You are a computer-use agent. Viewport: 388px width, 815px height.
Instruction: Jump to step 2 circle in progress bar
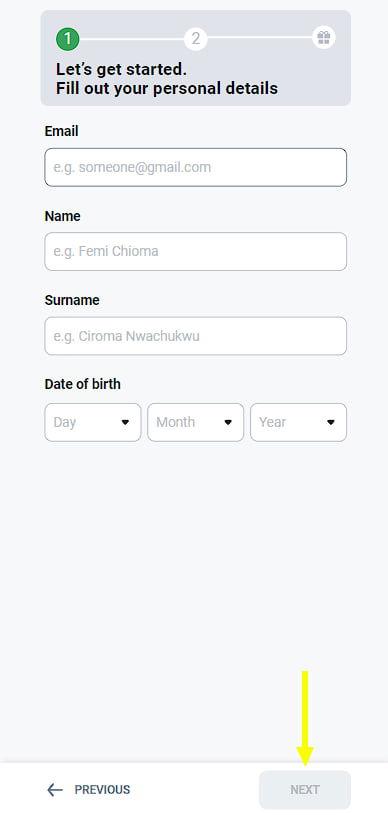196,38
